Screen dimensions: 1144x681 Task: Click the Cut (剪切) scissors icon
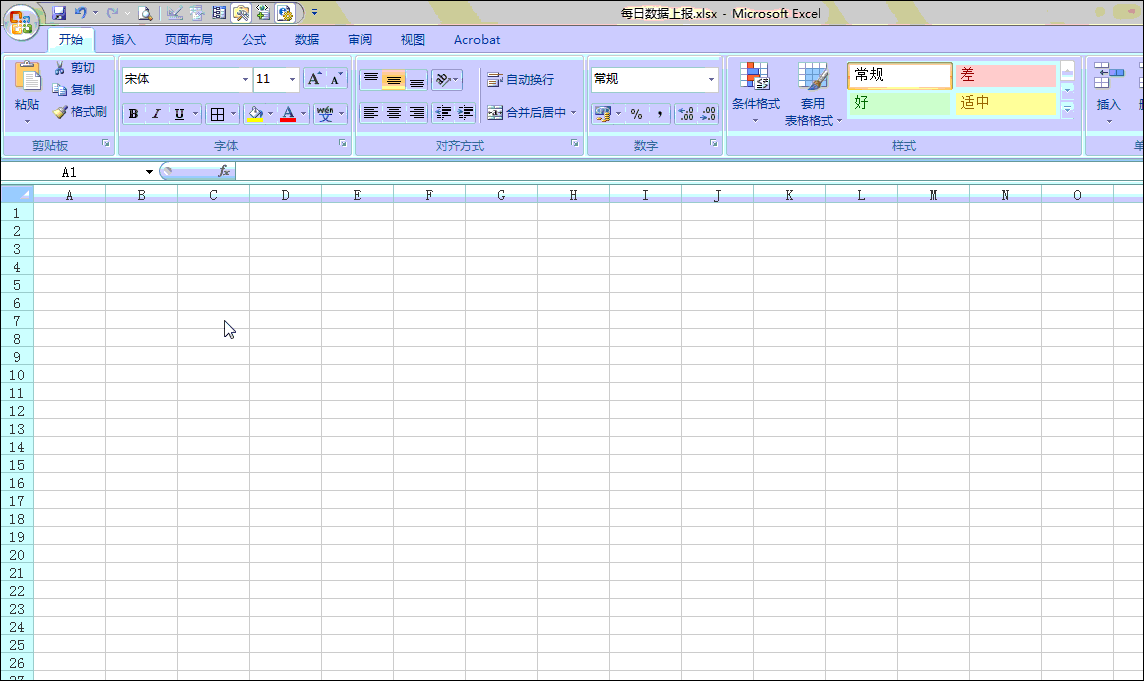tap(60, 68)
